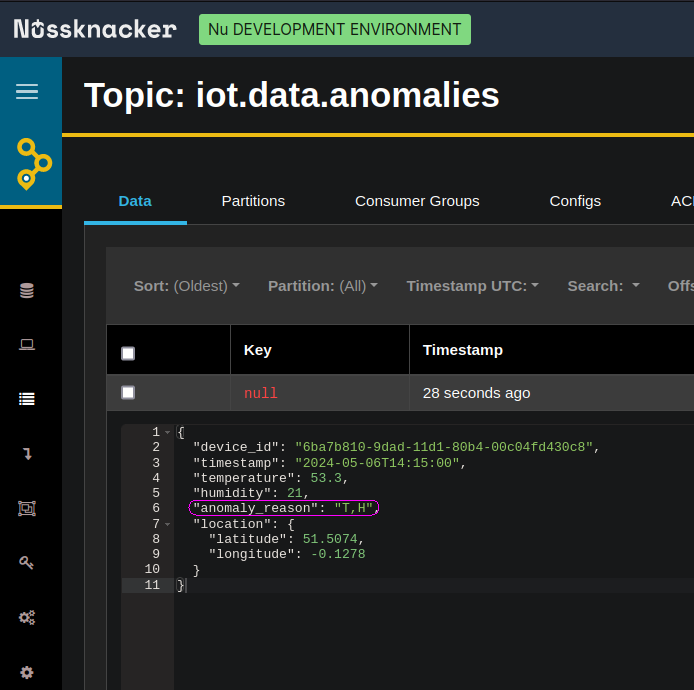Click the temperature value 53.3
Screen dimensions: 694x690
click(326, 478)
